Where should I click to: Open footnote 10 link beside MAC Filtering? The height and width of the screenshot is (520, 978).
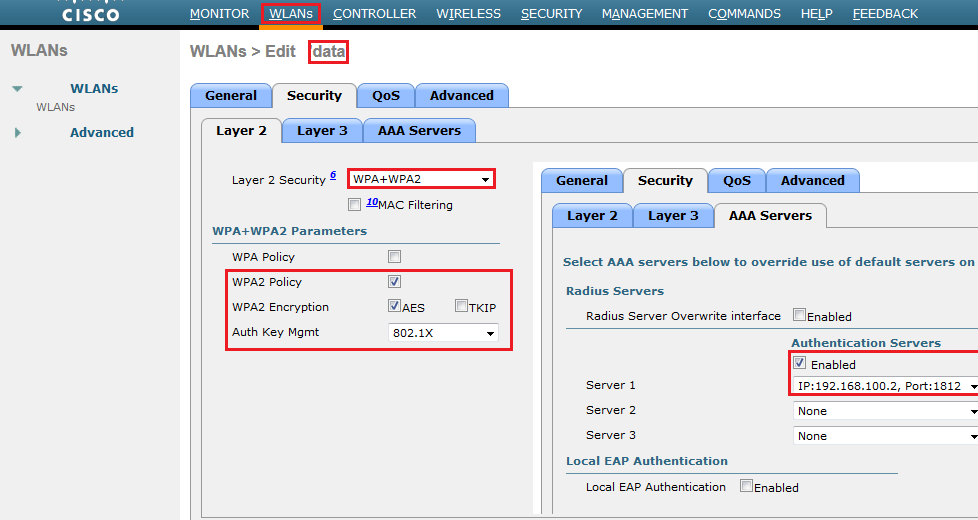(371, 202)
